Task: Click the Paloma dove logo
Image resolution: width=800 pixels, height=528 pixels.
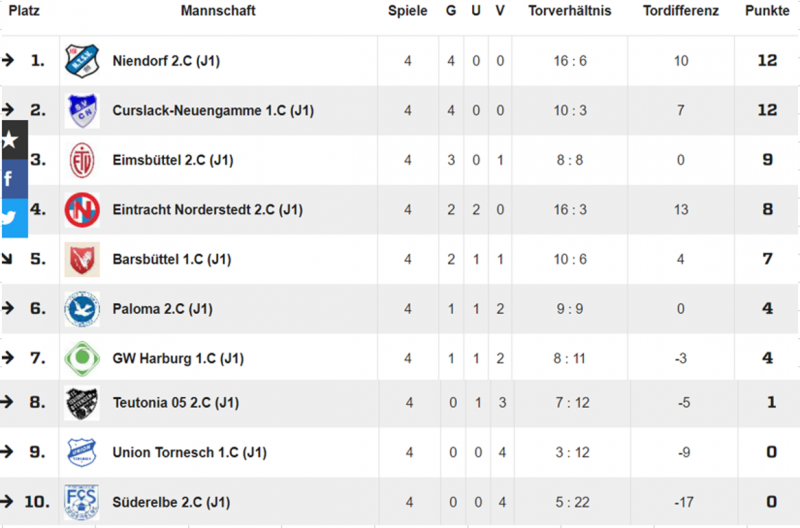Action: tap(82, 309)
